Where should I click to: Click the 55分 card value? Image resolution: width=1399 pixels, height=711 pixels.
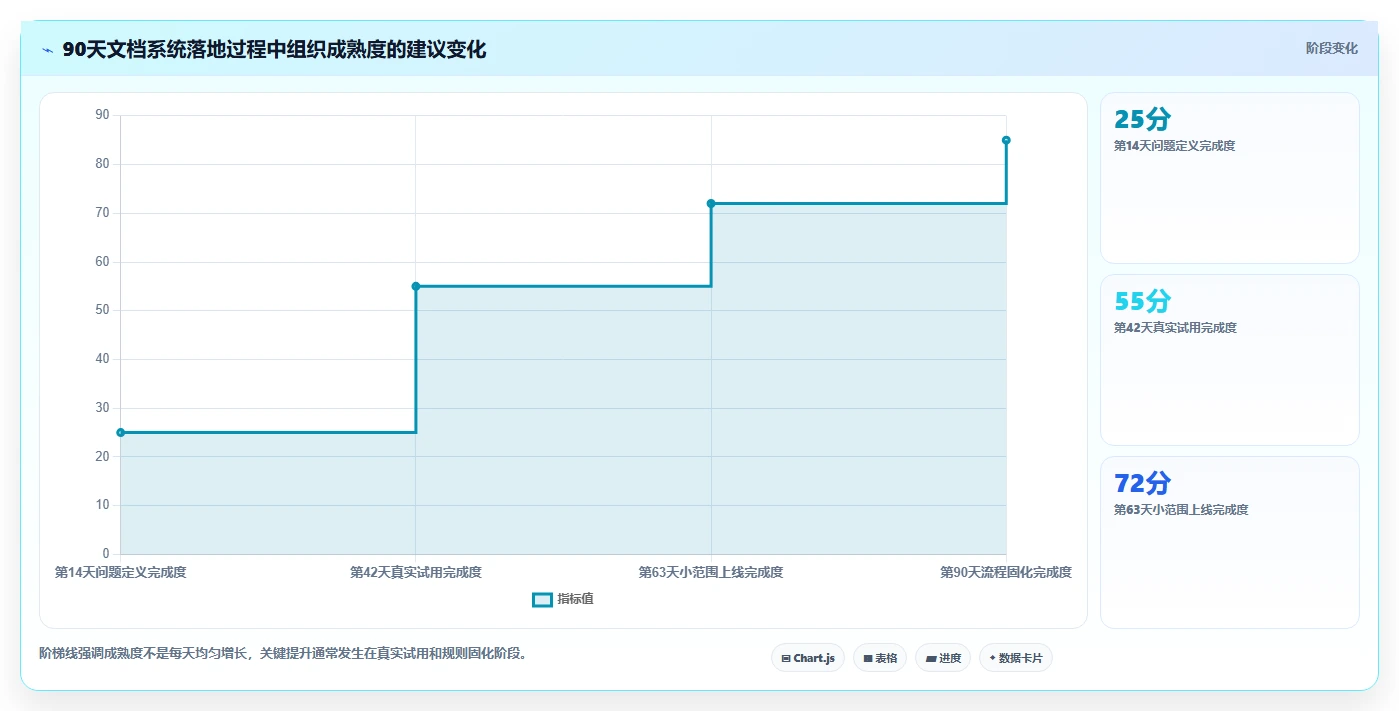[x=1142, y=301]
